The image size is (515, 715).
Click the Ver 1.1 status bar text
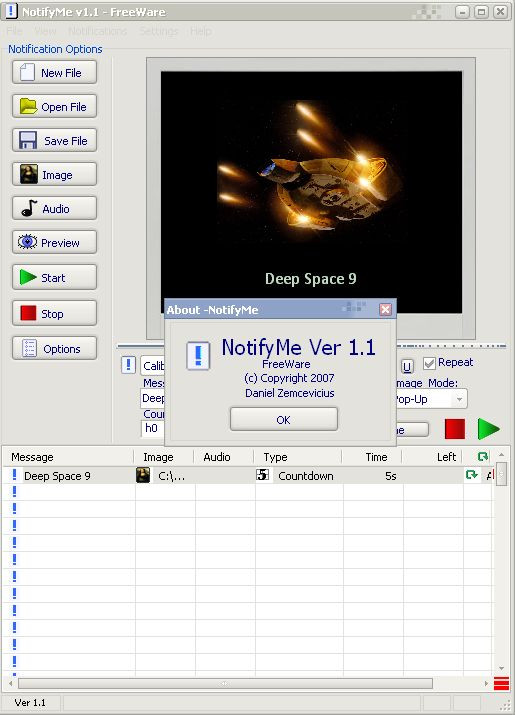[x=30, y=702]
